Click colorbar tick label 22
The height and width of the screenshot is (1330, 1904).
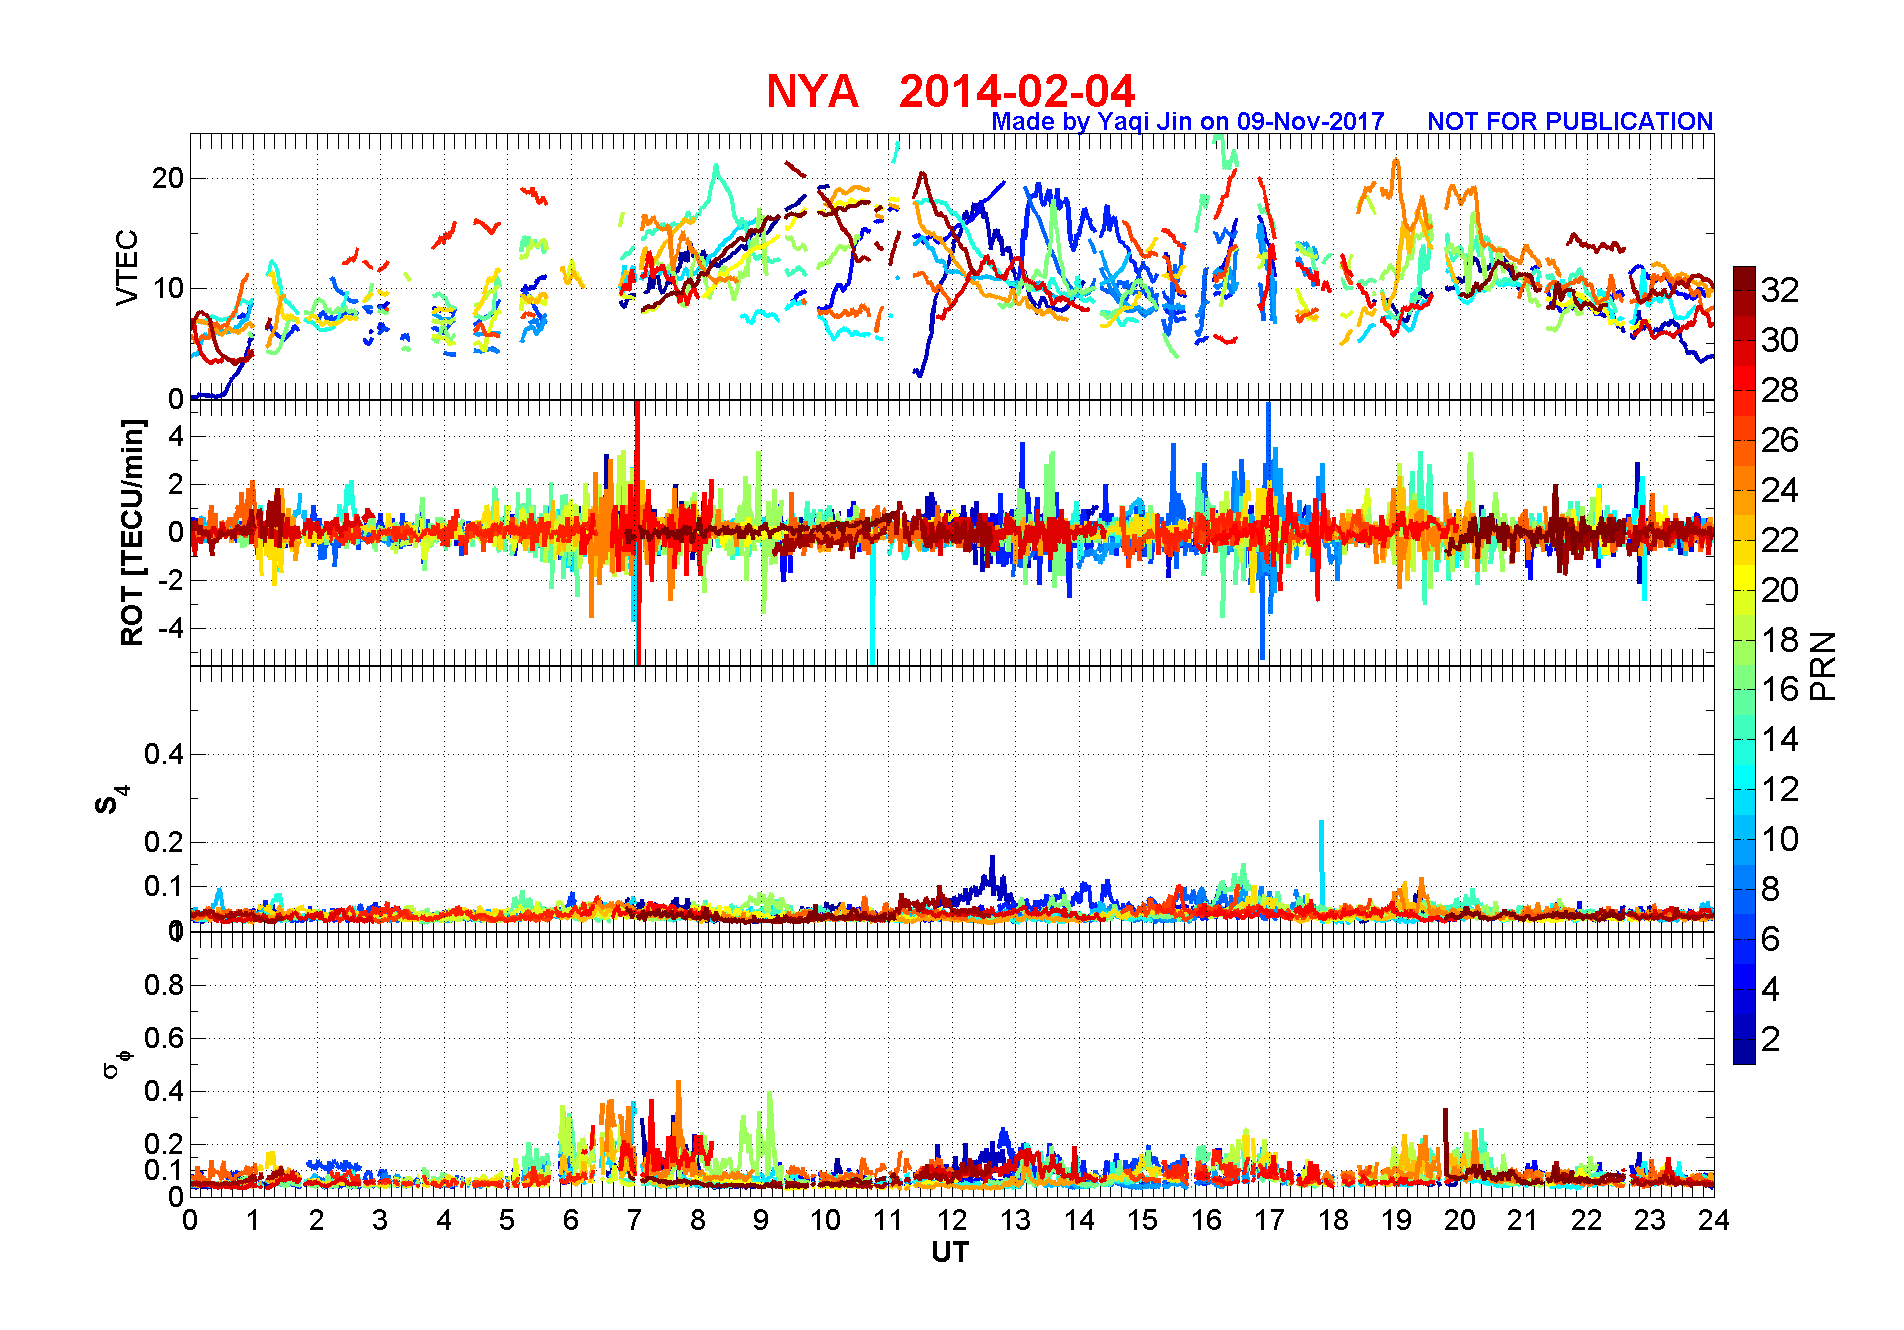click(1780, 540)
